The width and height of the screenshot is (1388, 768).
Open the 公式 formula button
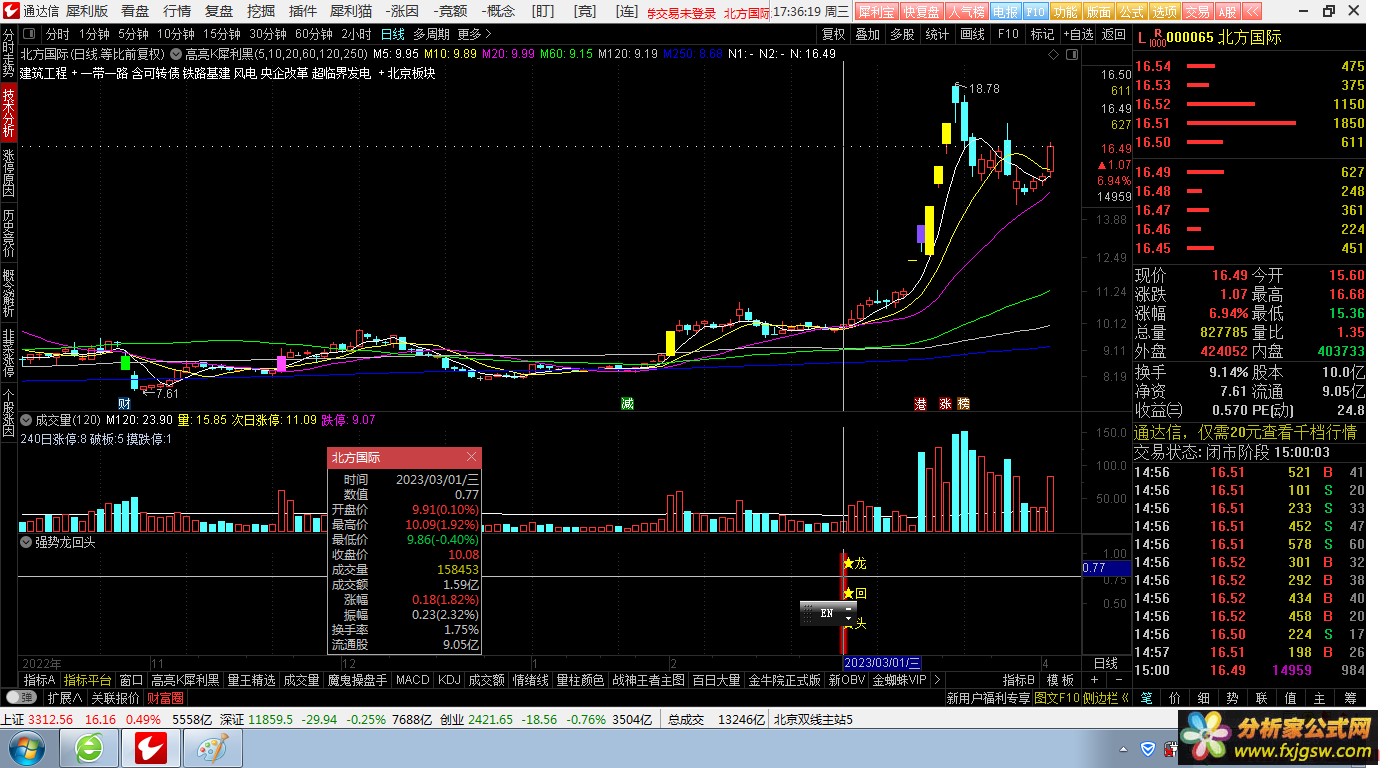(1131, 12)
